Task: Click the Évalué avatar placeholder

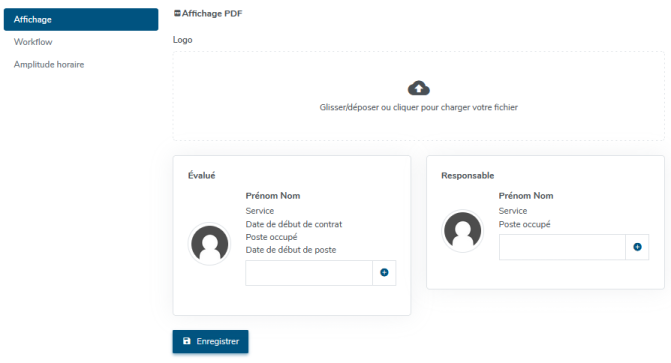Action: click(x=210, y=244)
